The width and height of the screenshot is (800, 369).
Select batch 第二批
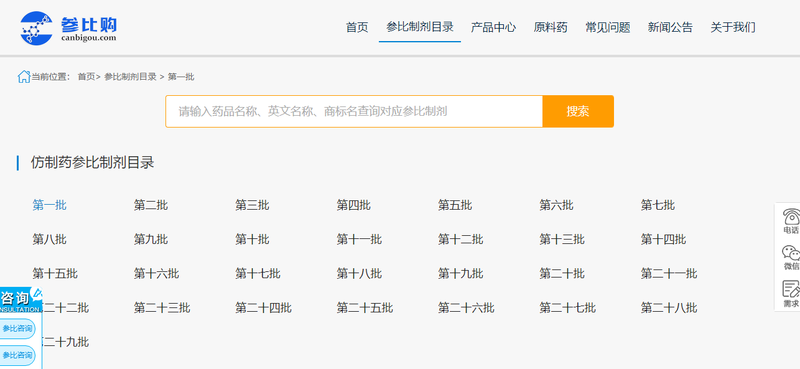[x=151, y=205]
